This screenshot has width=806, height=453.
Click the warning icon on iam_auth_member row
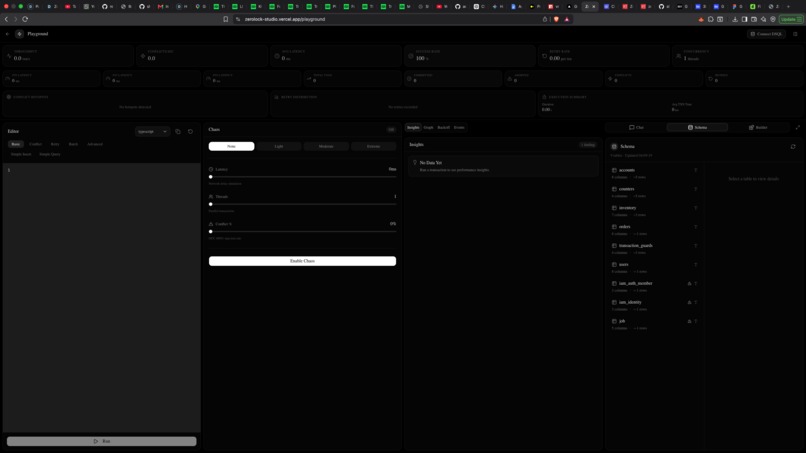click(689, 283)
